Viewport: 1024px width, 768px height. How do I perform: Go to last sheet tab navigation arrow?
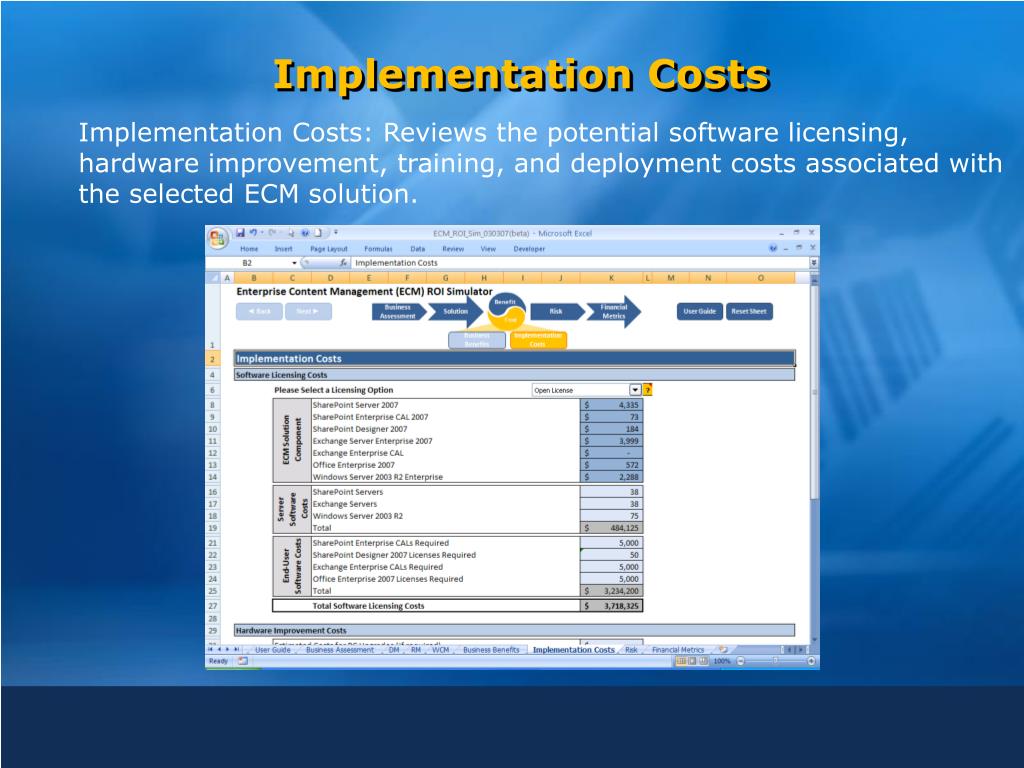(x=236, y=650)
